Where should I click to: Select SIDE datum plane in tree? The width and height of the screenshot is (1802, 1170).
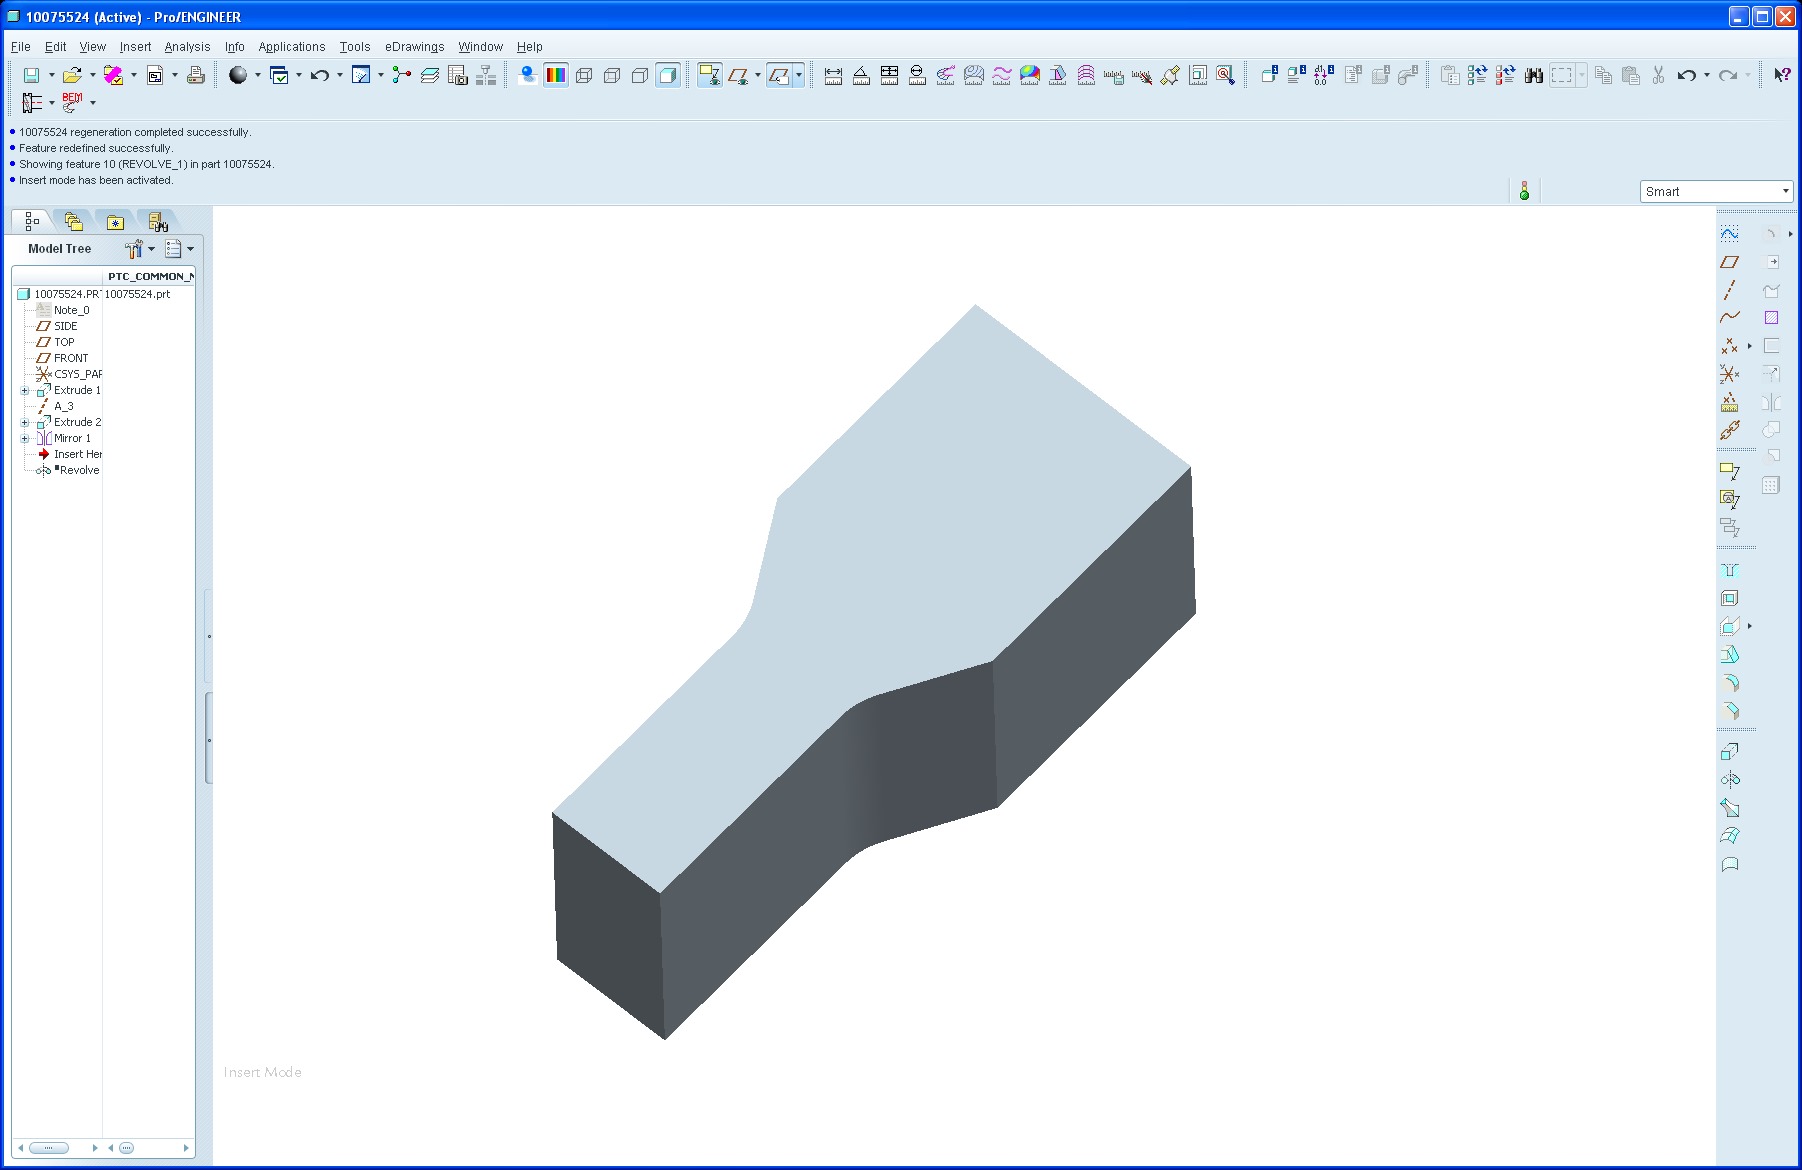(65, 326)
